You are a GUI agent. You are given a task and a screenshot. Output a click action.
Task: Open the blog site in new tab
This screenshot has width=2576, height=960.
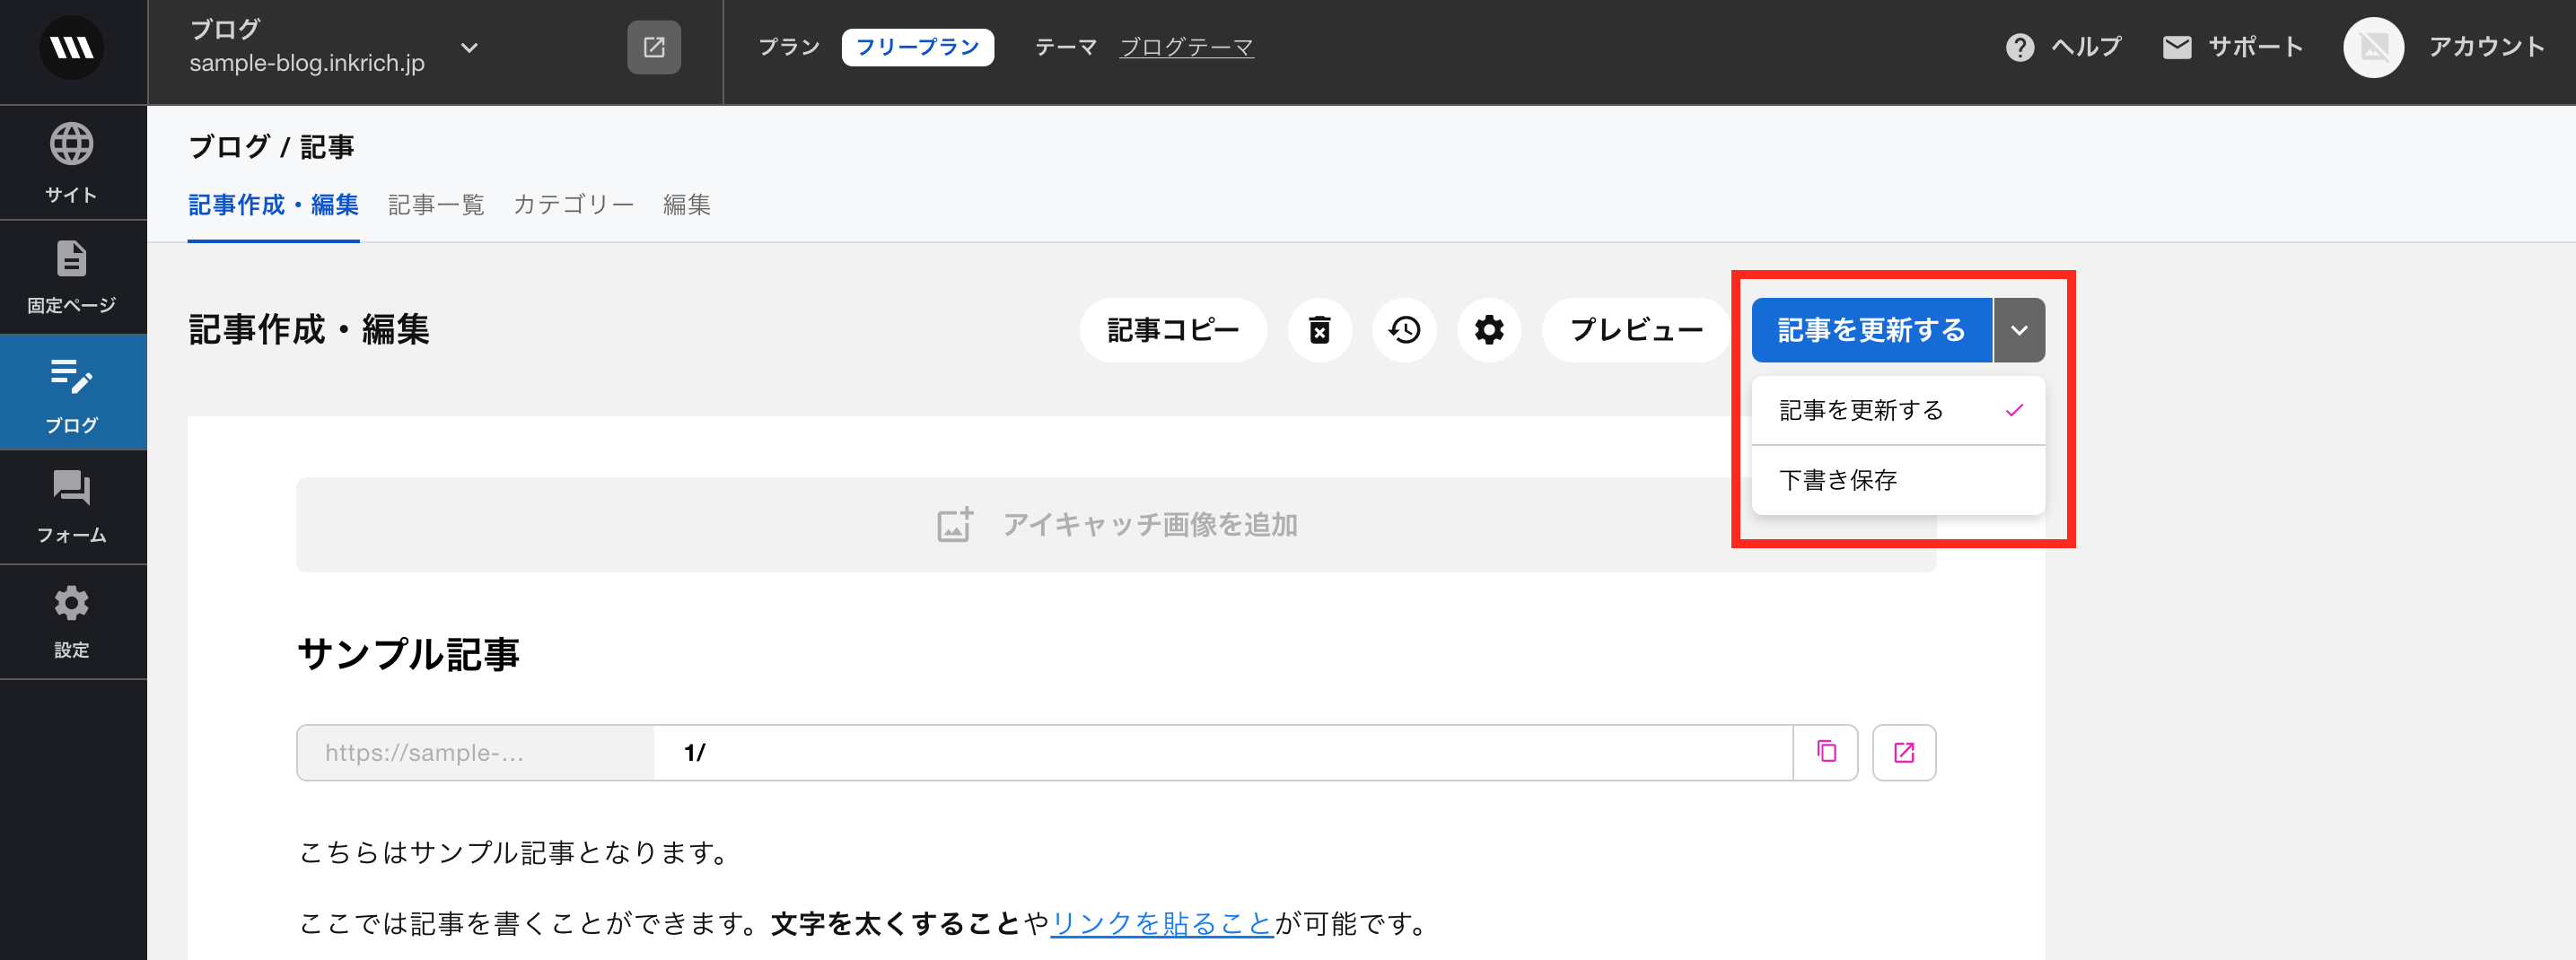click(x=654, y=47)
